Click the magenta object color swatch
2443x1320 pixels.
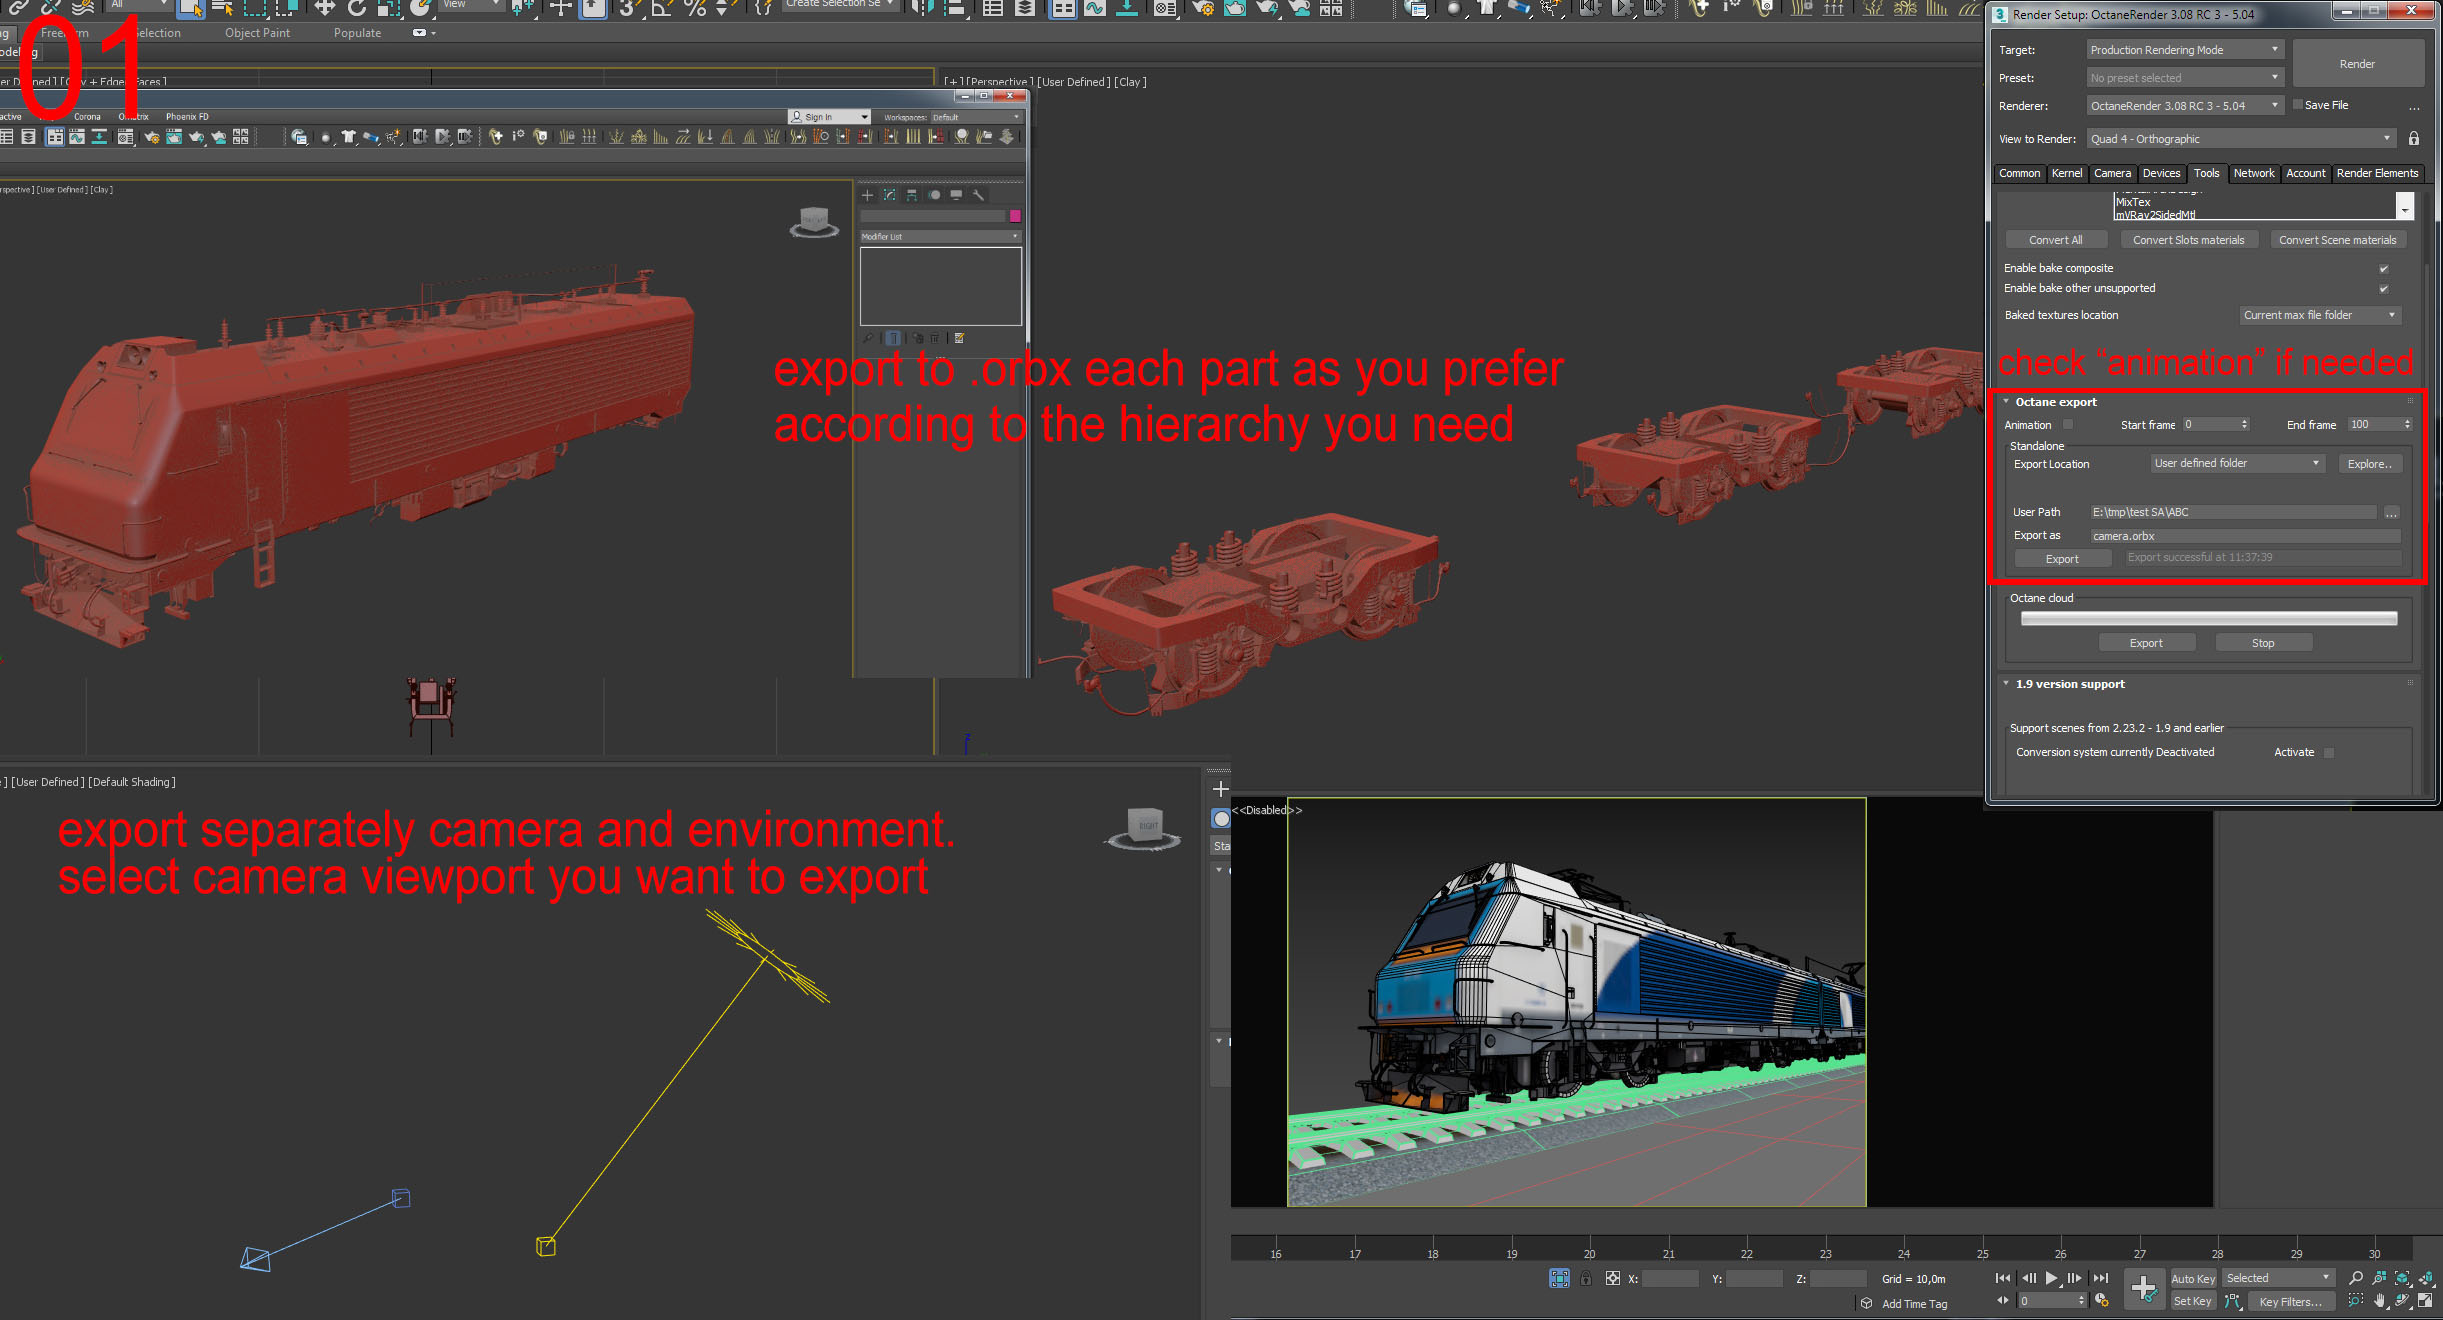point(1015,216)
